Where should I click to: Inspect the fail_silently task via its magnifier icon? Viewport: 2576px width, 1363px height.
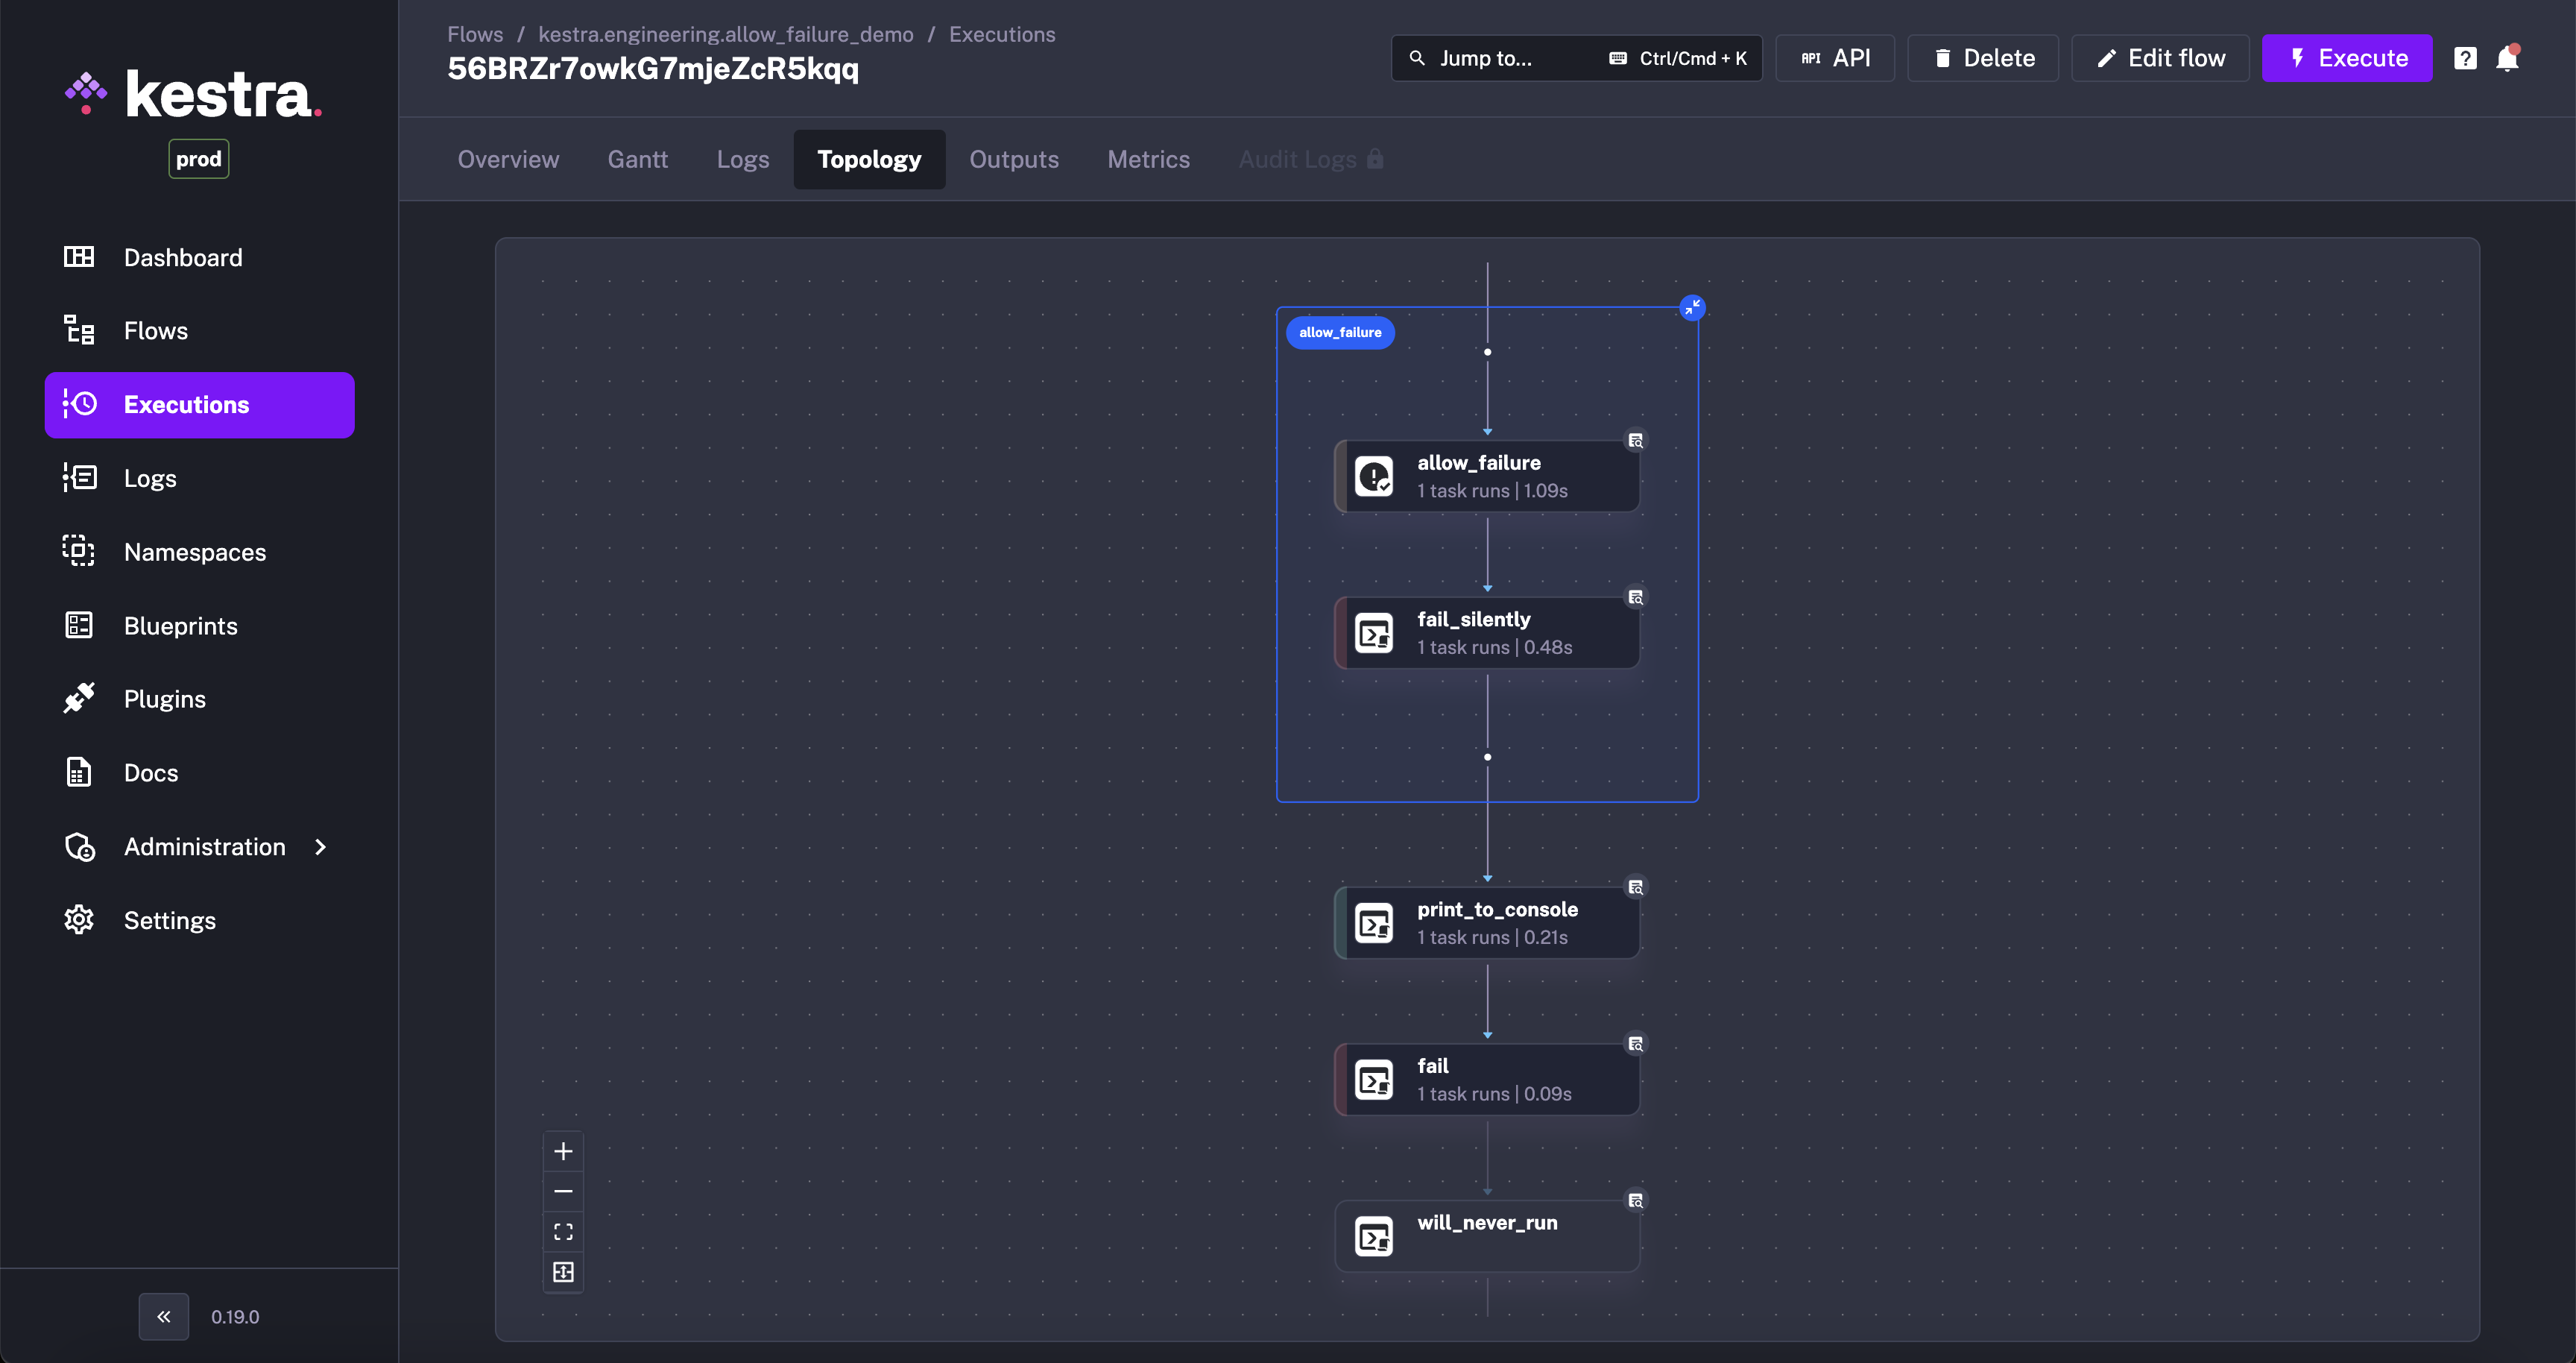pyautogui.click(x=1636, y=597)
